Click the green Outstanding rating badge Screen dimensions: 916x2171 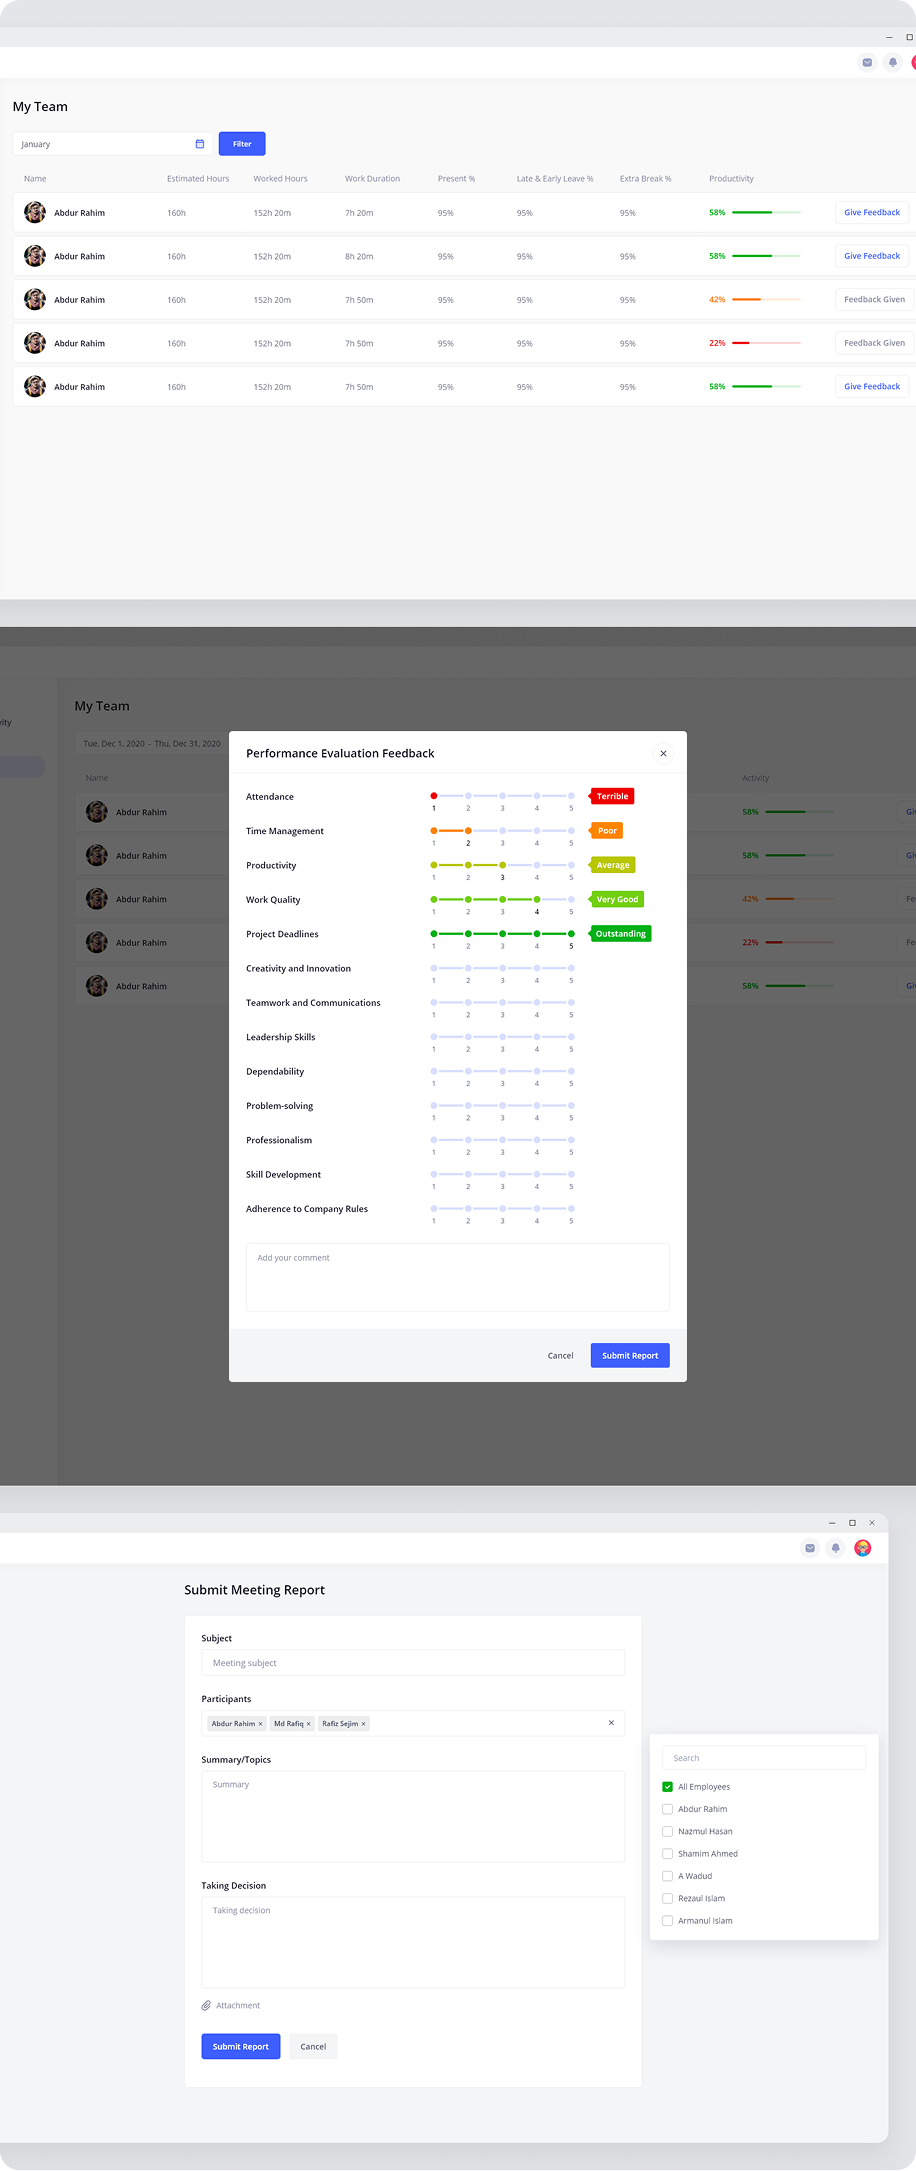click(620, 934)
